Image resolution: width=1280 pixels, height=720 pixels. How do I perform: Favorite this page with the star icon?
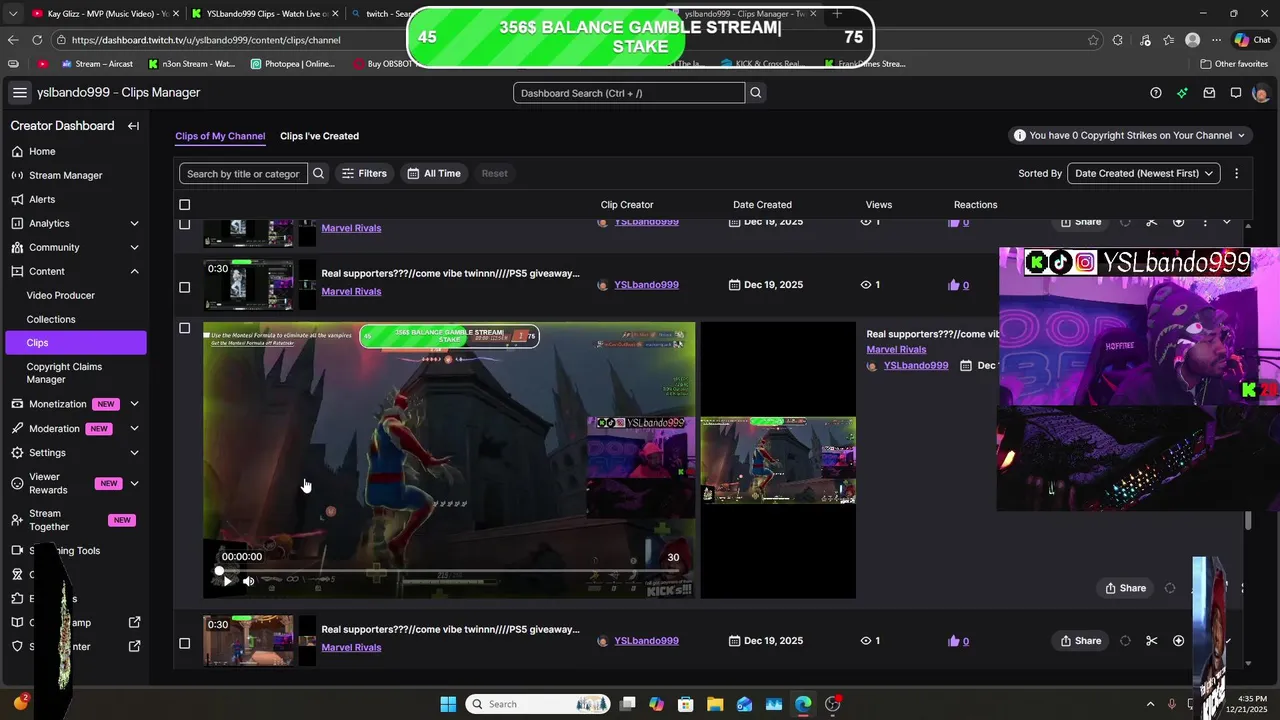point(1095,40)
